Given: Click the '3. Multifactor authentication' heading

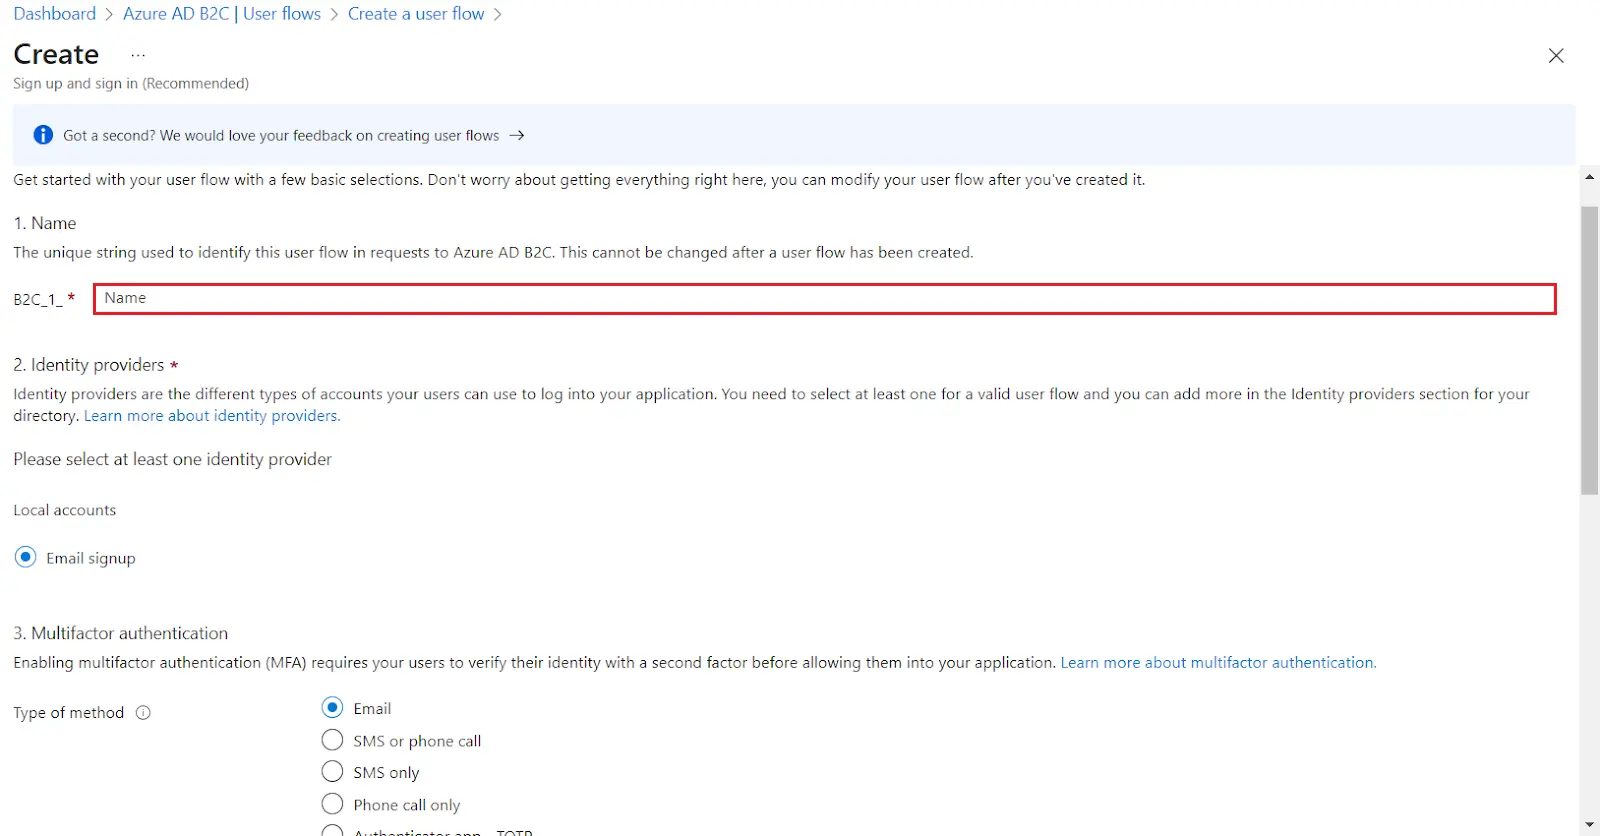Looking at the screenshot, I should click(x=121, y=633).
